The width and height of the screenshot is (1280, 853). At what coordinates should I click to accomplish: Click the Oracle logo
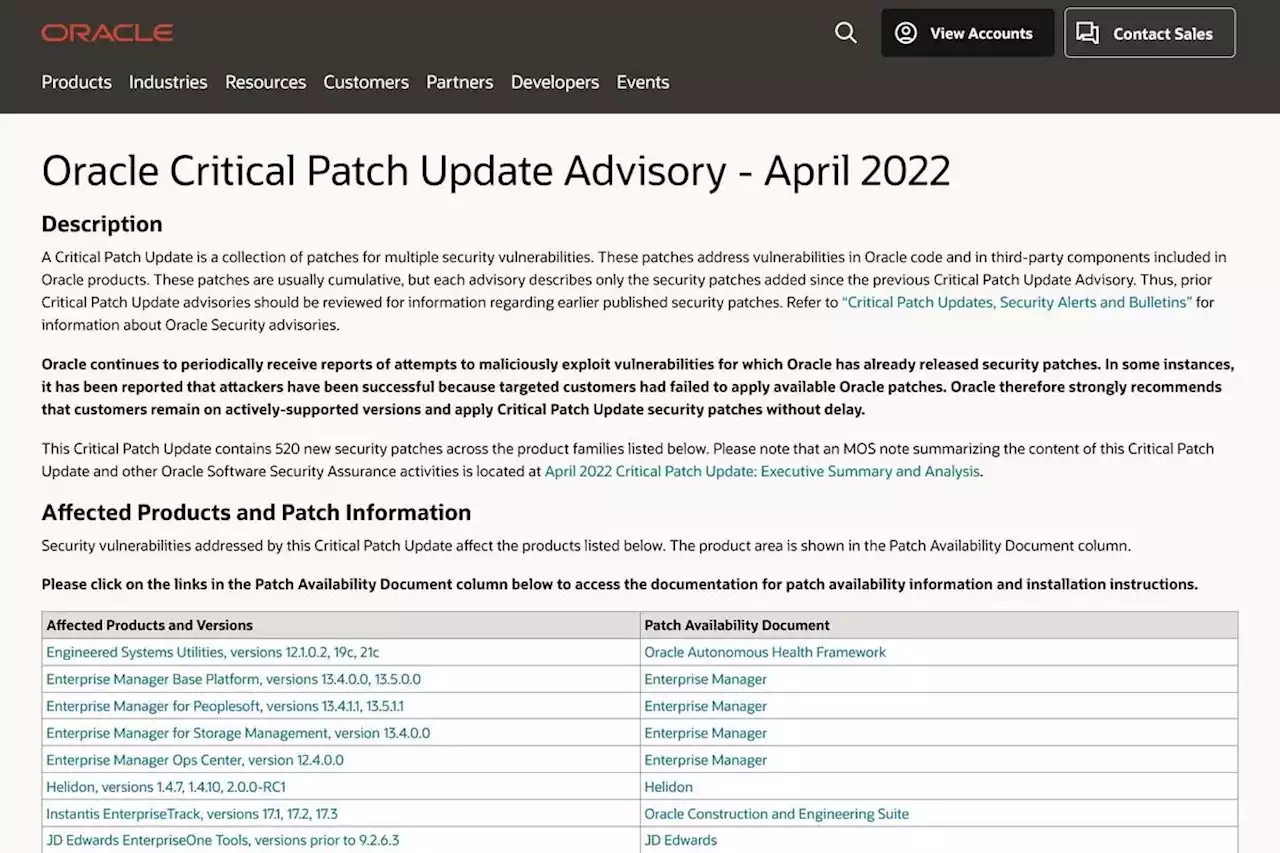coord(107,33)
